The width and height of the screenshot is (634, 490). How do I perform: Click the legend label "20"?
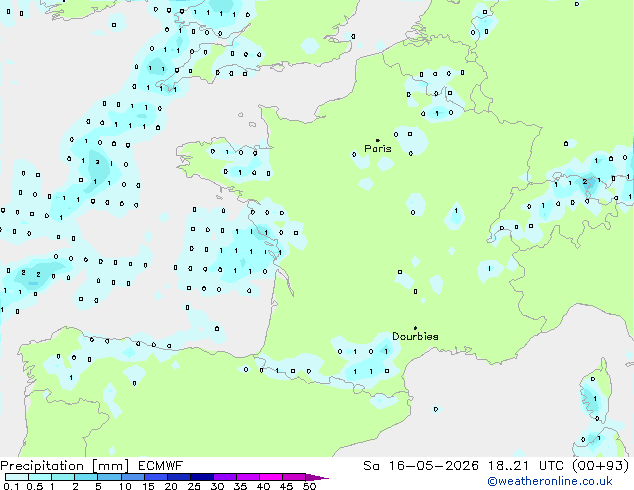click(171, 486)
